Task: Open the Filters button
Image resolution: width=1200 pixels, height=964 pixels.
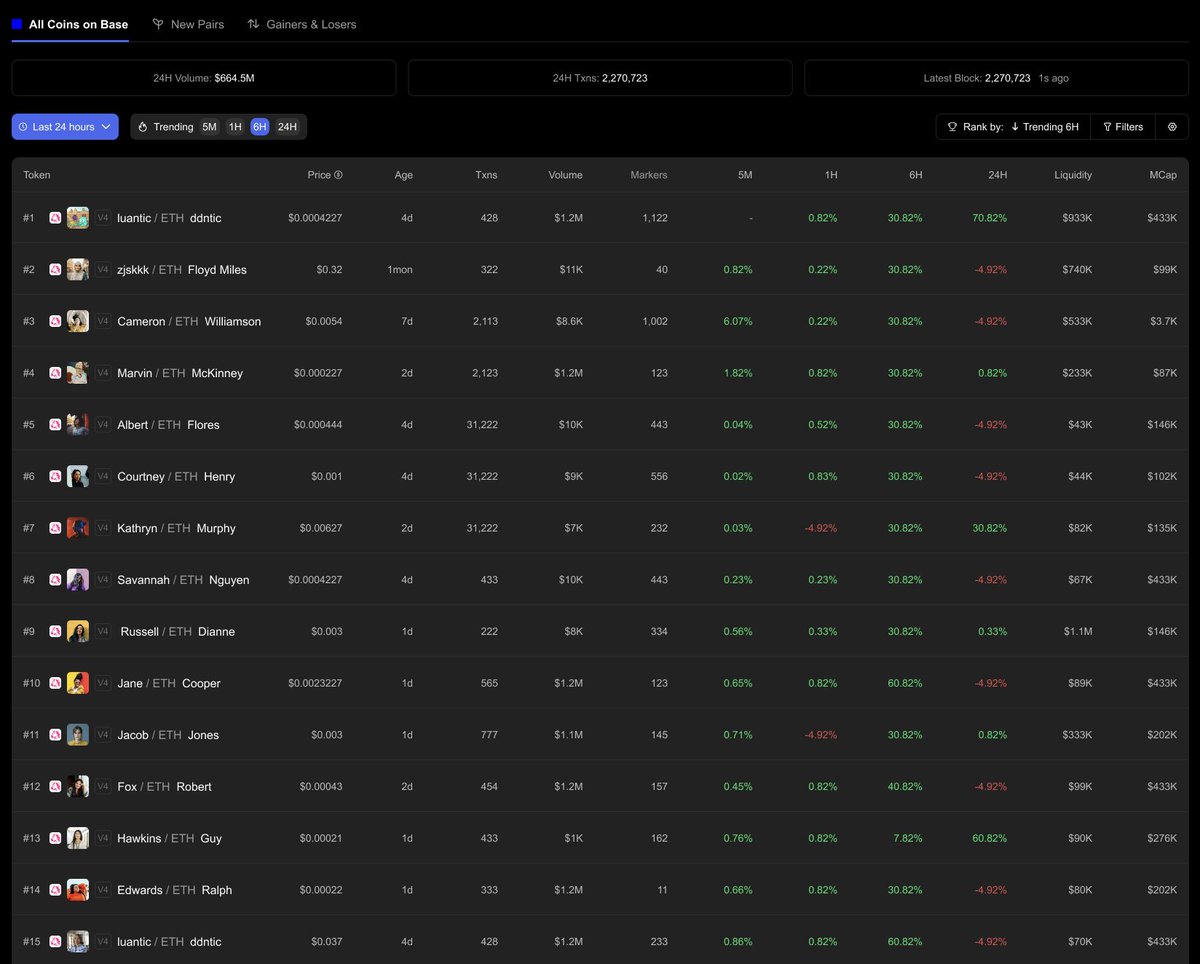Action: (x=1123, y=127)
